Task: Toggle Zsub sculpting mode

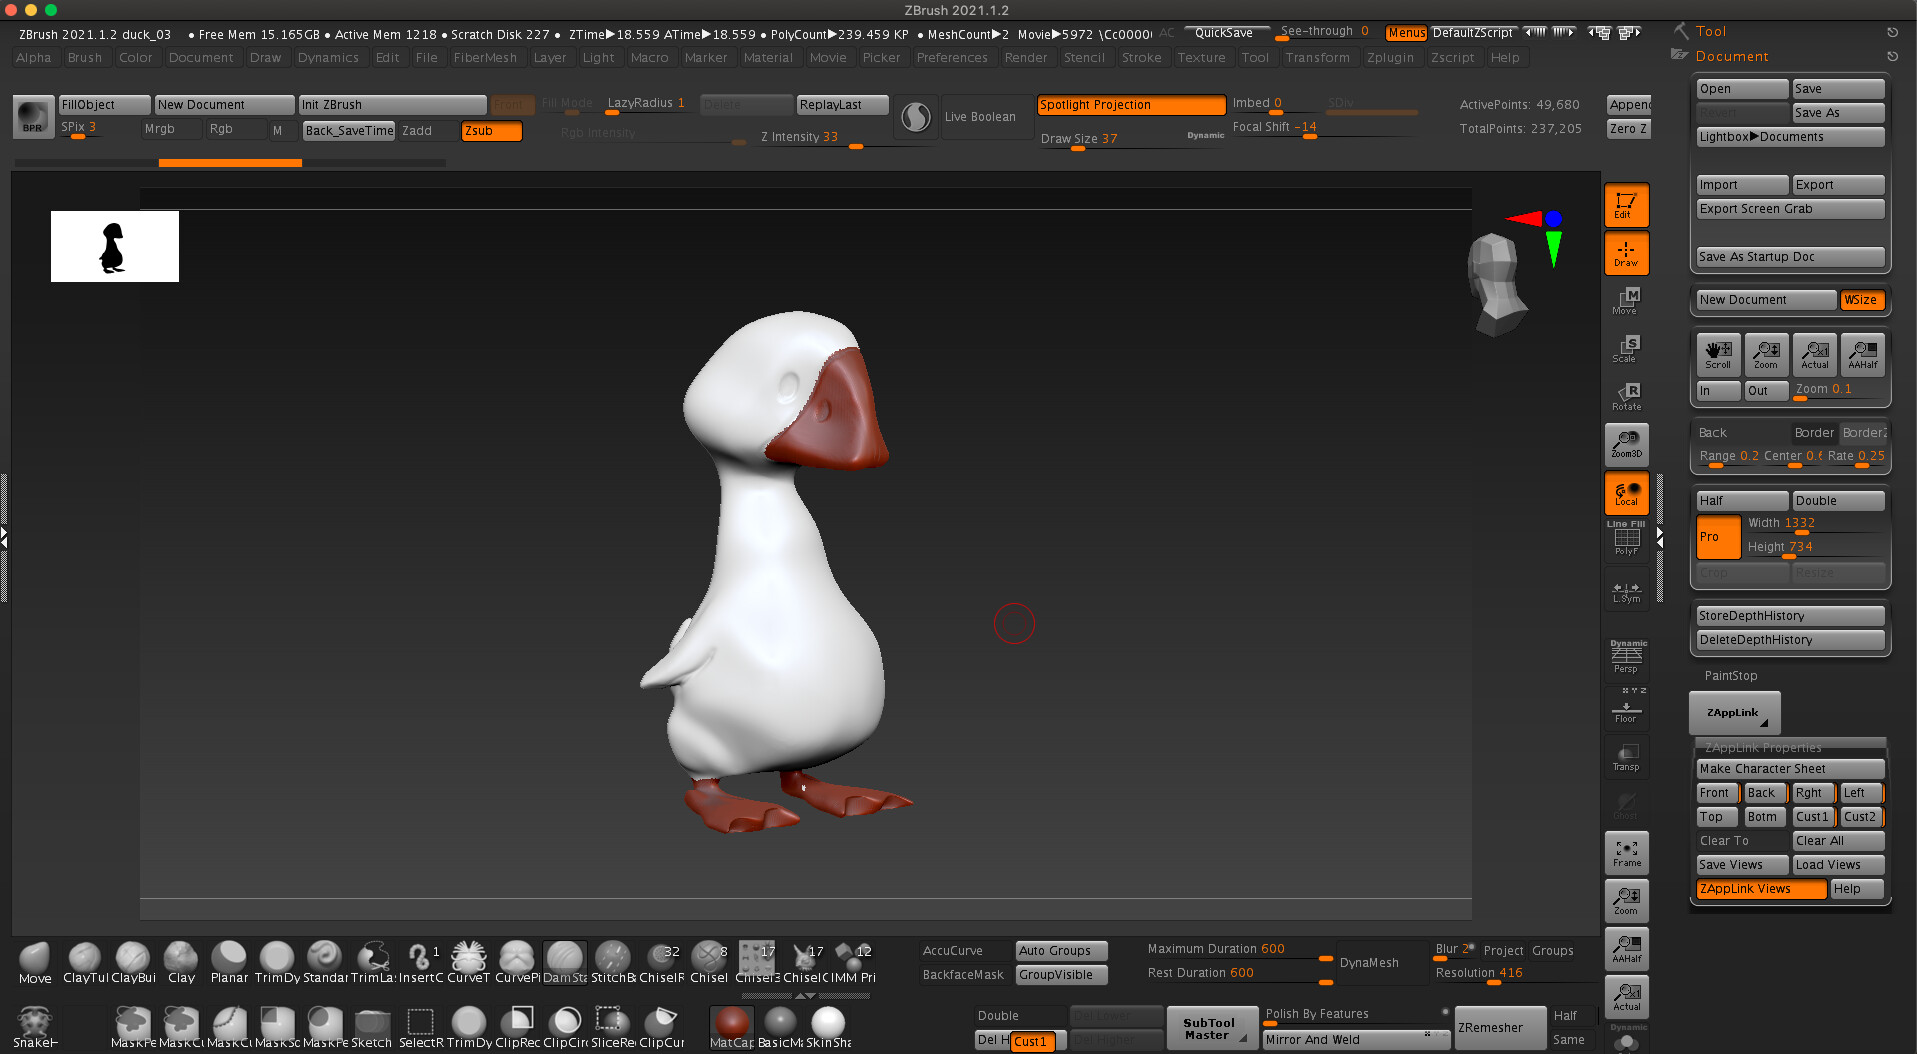Action: point(491,130)
